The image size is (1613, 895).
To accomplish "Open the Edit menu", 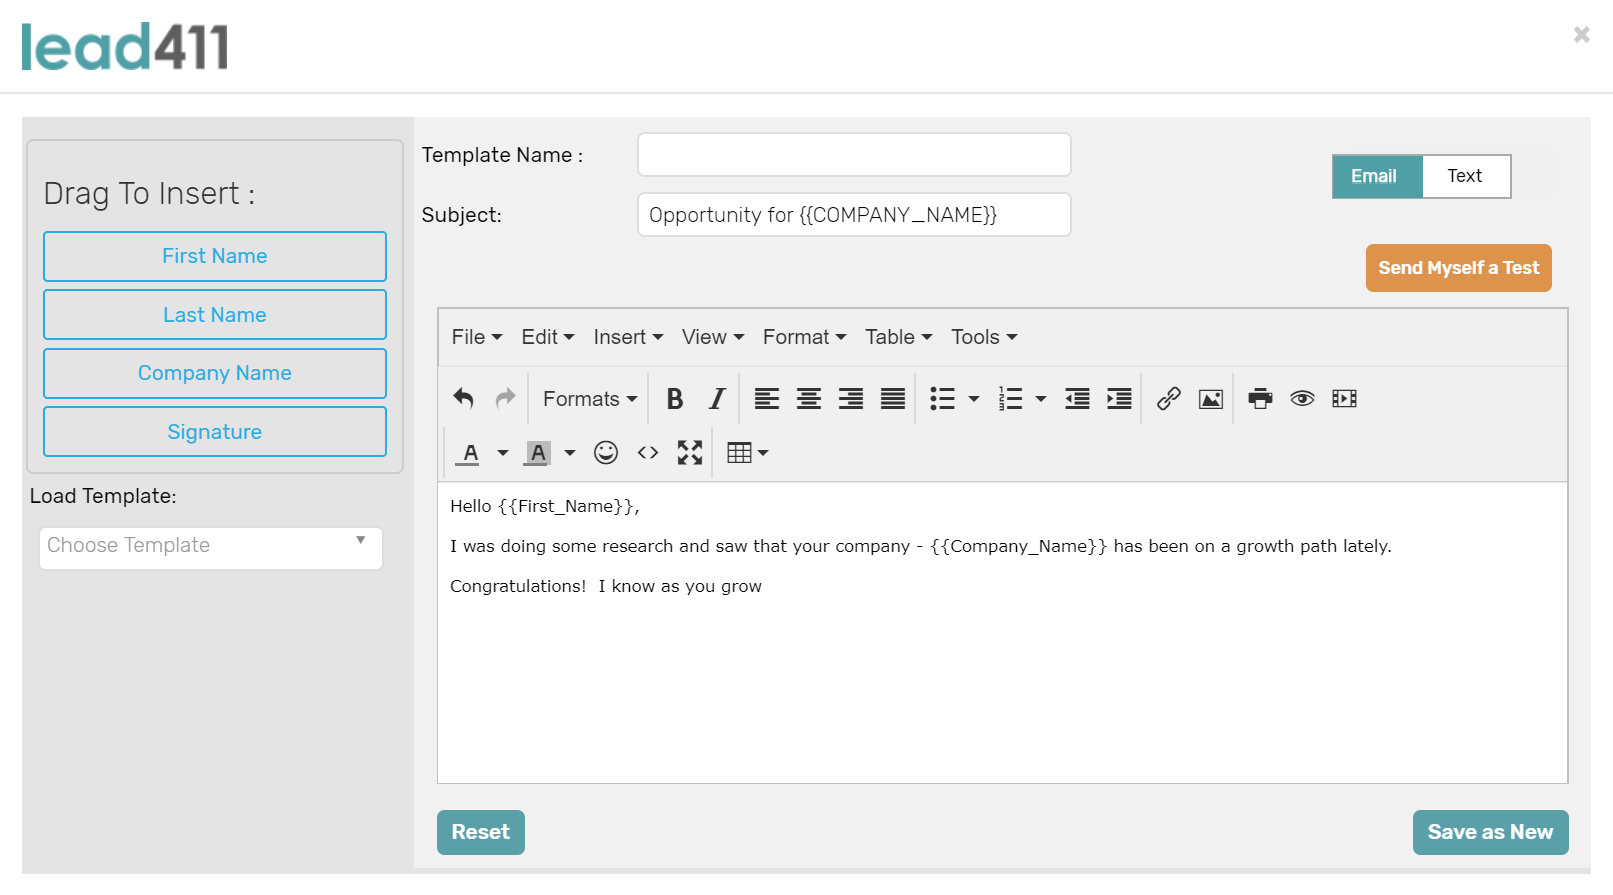I will click(x=548, y=337).
